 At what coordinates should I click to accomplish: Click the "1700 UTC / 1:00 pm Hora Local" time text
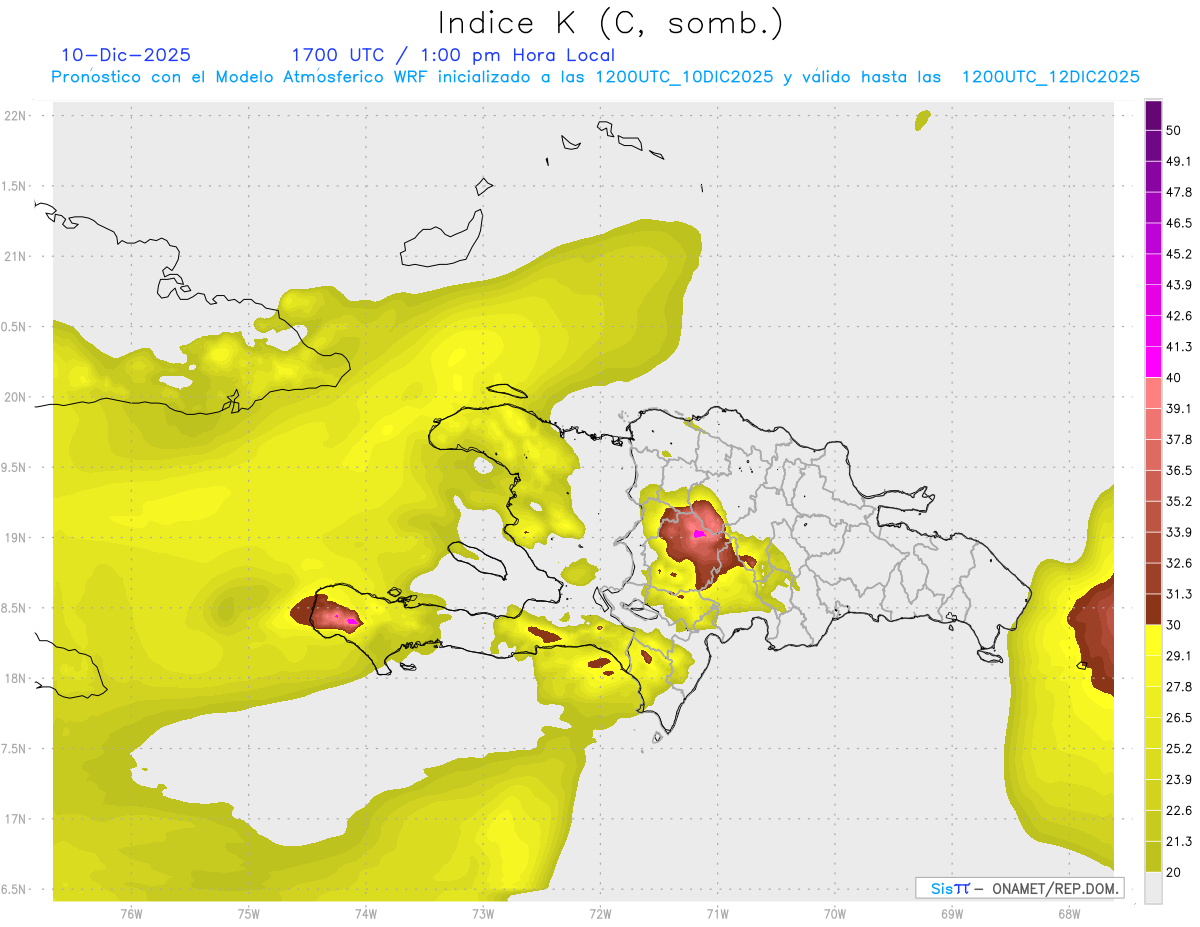453,55
